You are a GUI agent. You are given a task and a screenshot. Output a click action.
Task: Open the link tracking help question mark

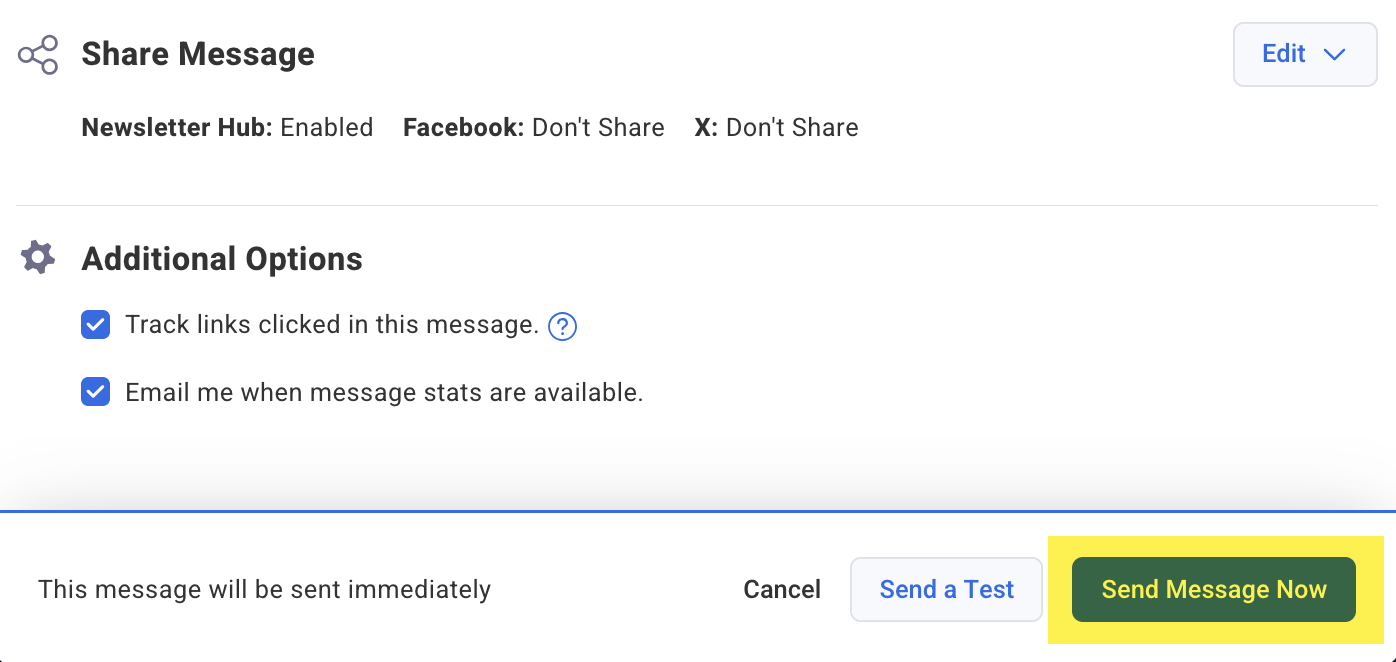click(x=562, y=325)
